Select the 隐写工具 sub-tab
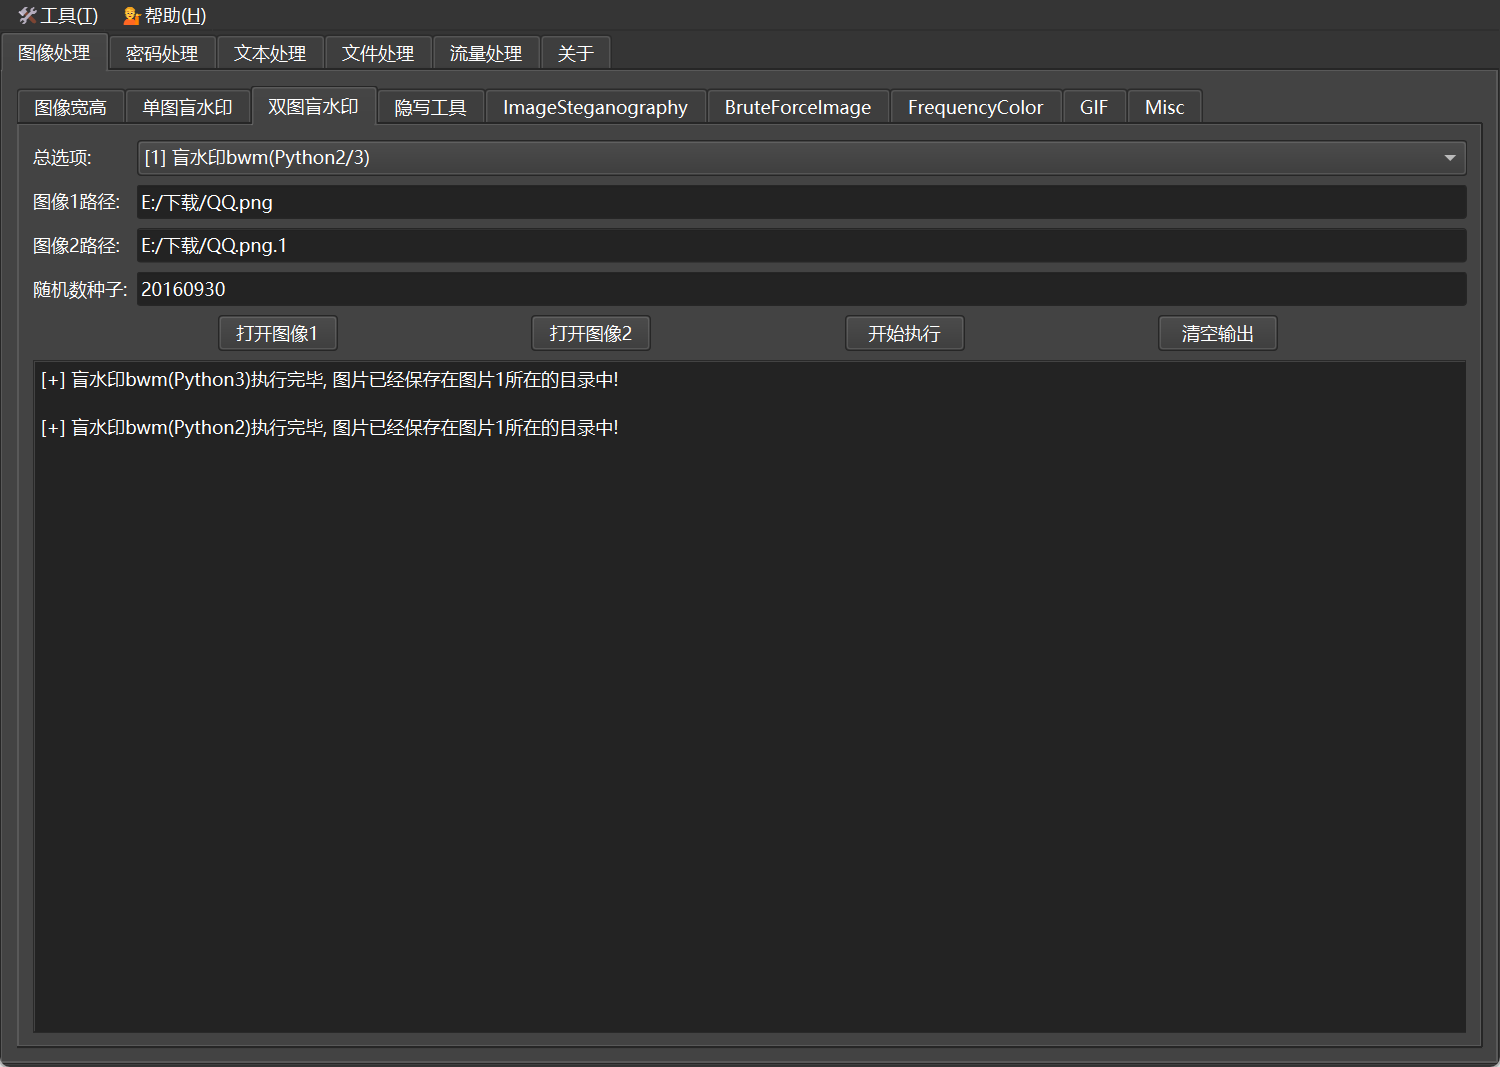Image resolution: width=1500 pixels, height=1067 pixels. point(431,107)
